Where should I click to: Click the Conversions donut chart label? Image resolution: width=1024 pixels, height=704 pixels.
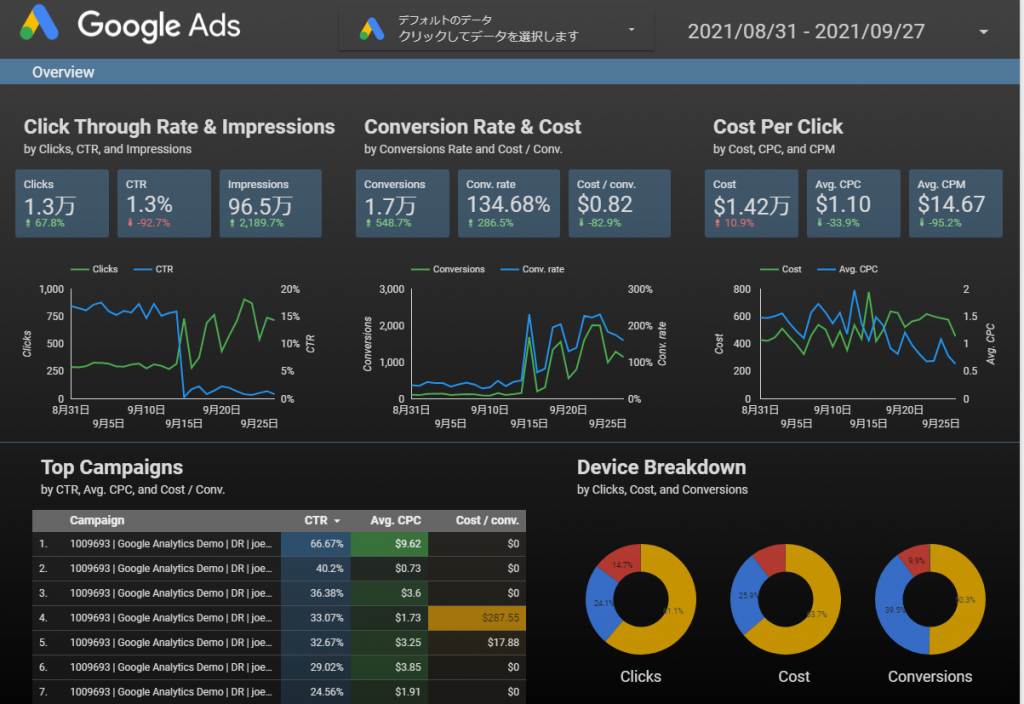(x=930, y=677)
